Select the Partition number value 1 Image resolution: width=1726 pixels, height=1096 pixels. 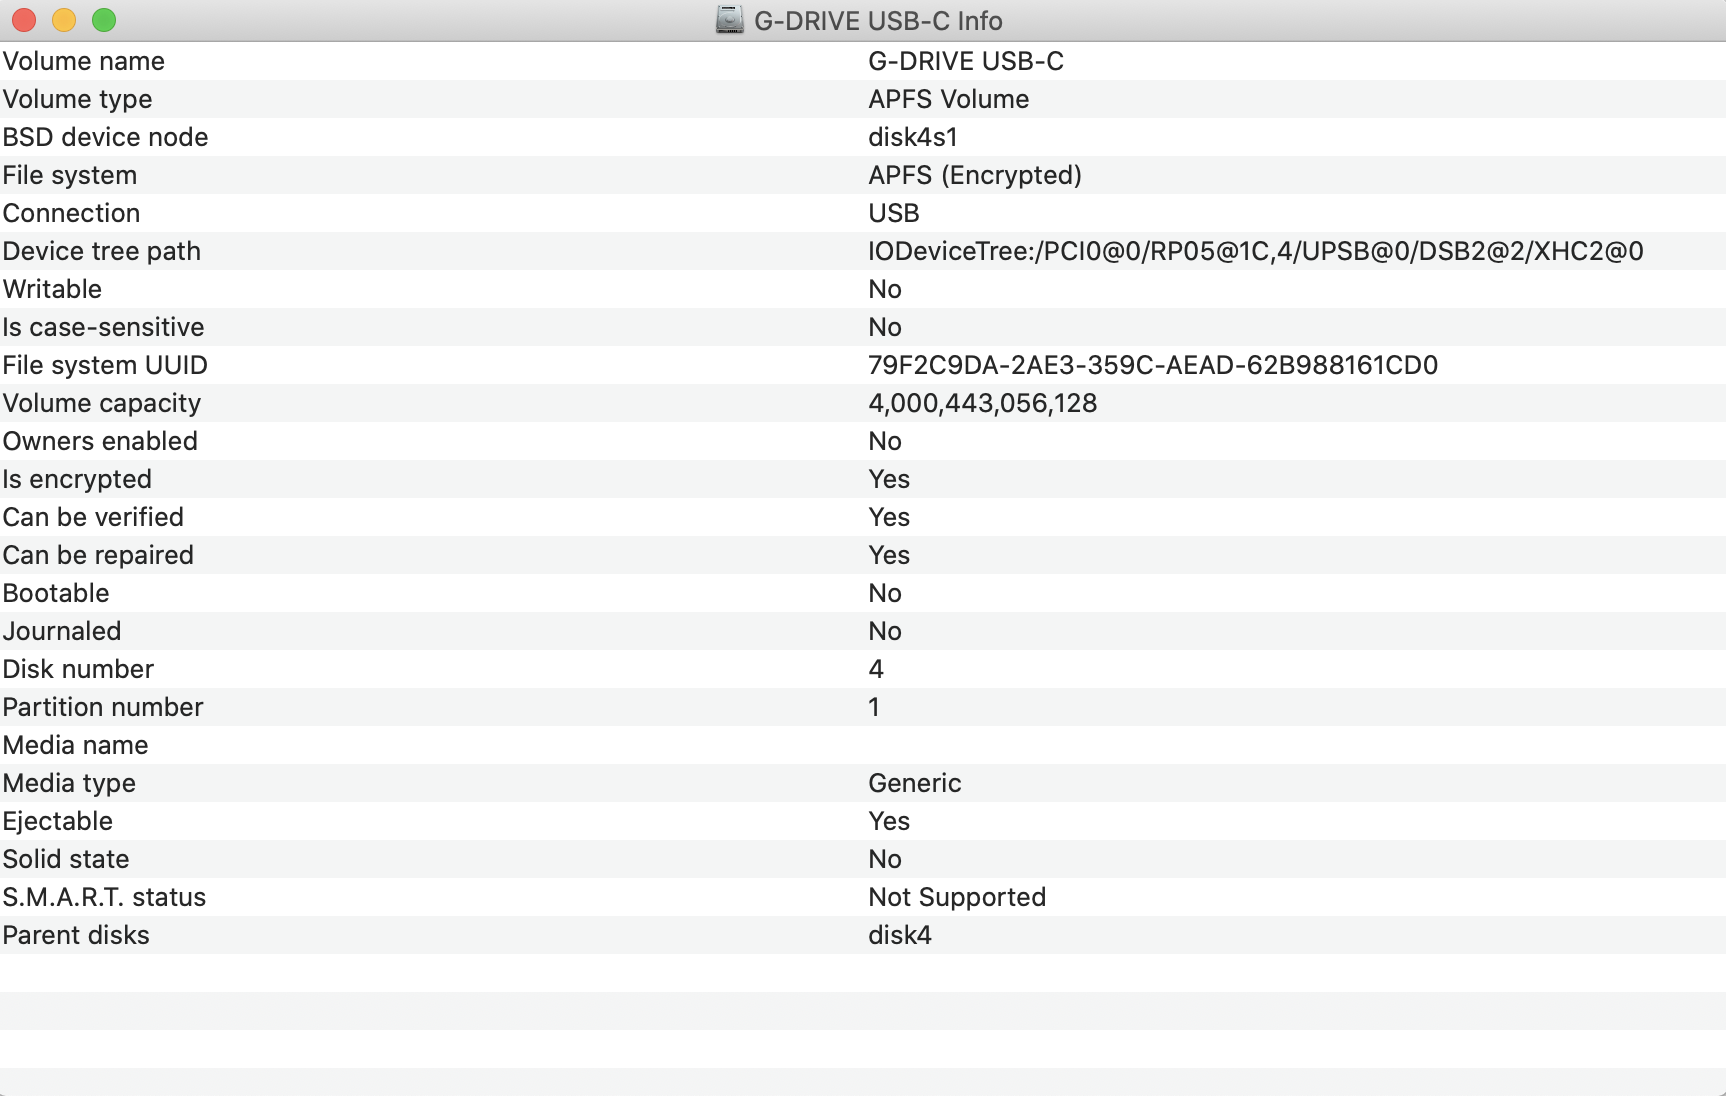(x=874, y=707)
